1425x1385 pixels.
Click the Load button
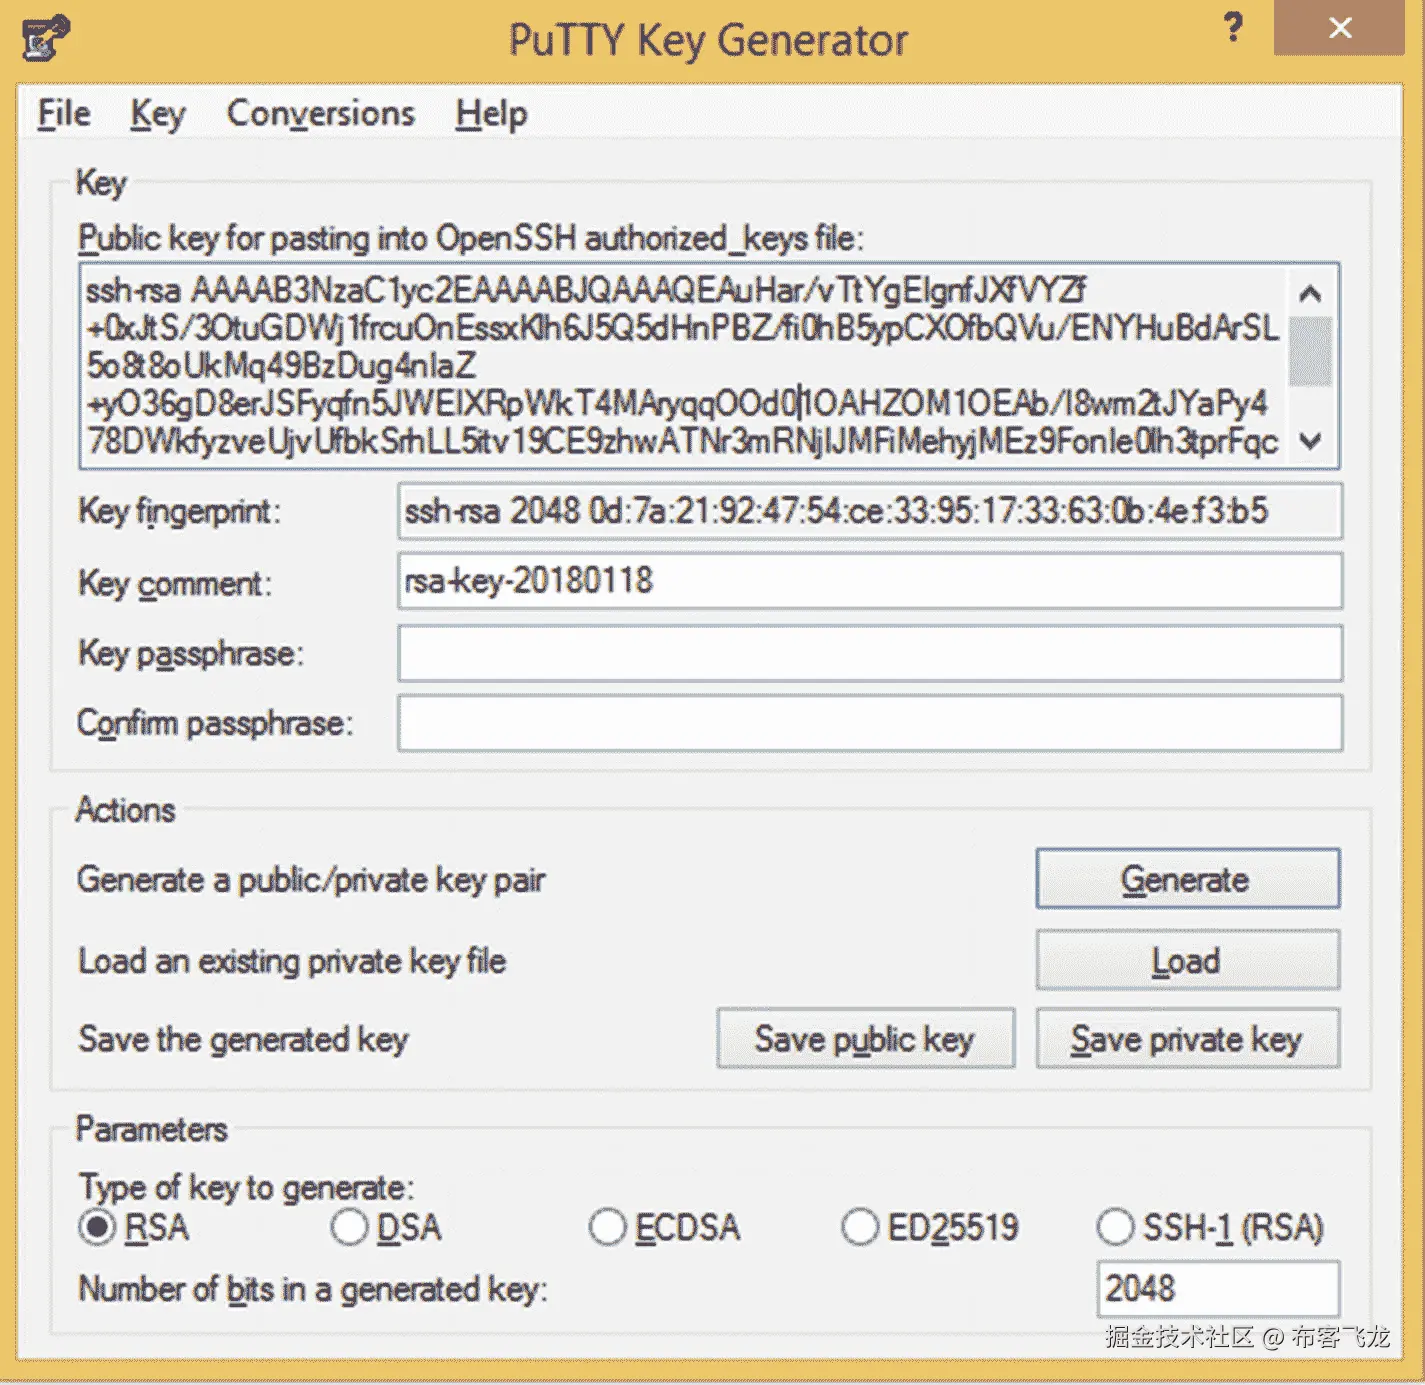[1186, 960]
